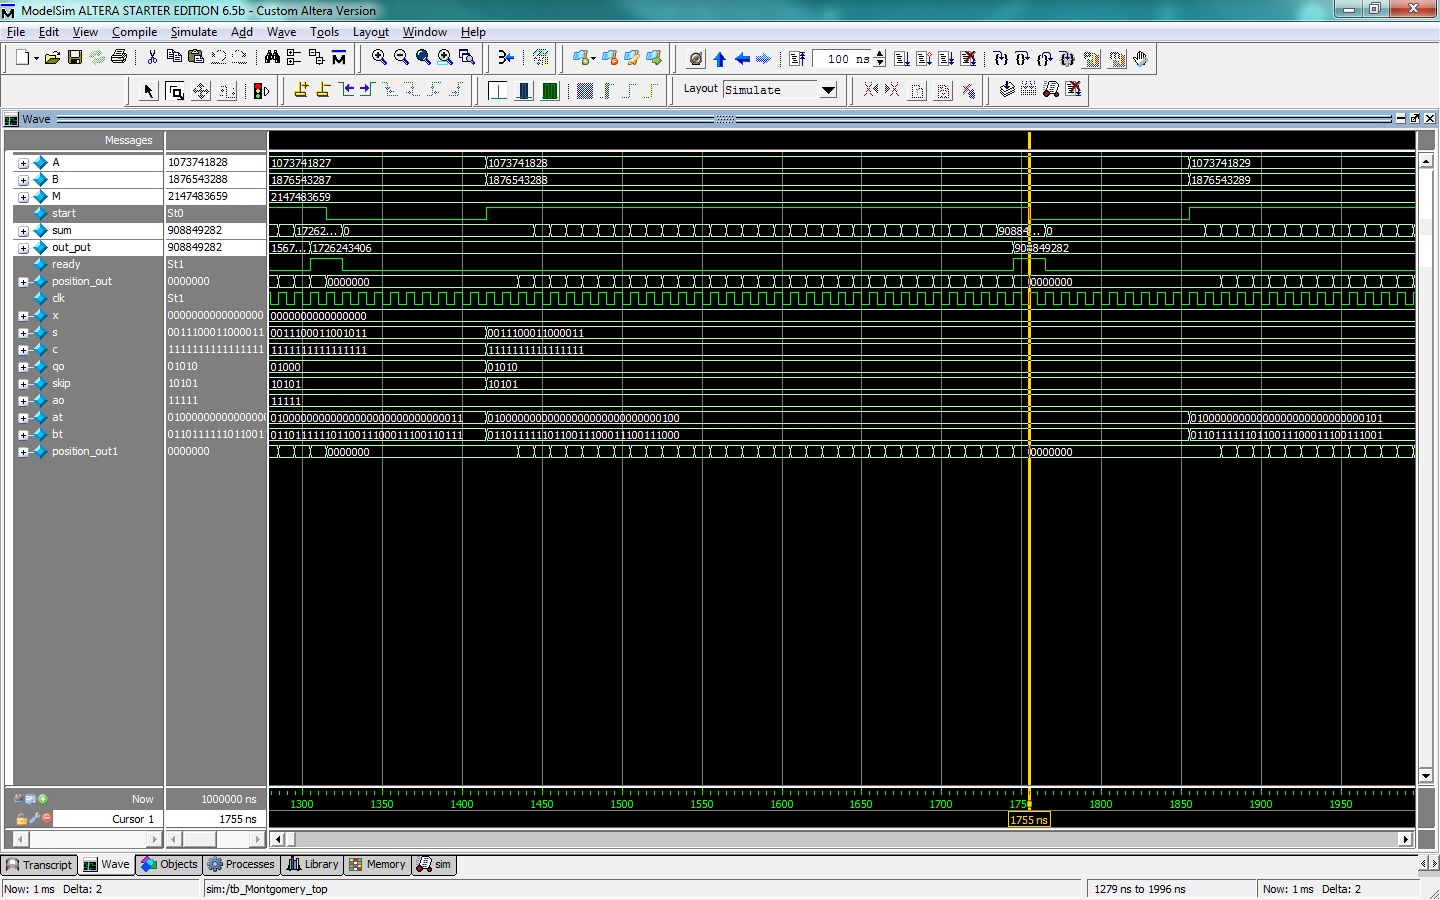Expand the position_out signal
1440x900 pixels.
pos(23,282)
